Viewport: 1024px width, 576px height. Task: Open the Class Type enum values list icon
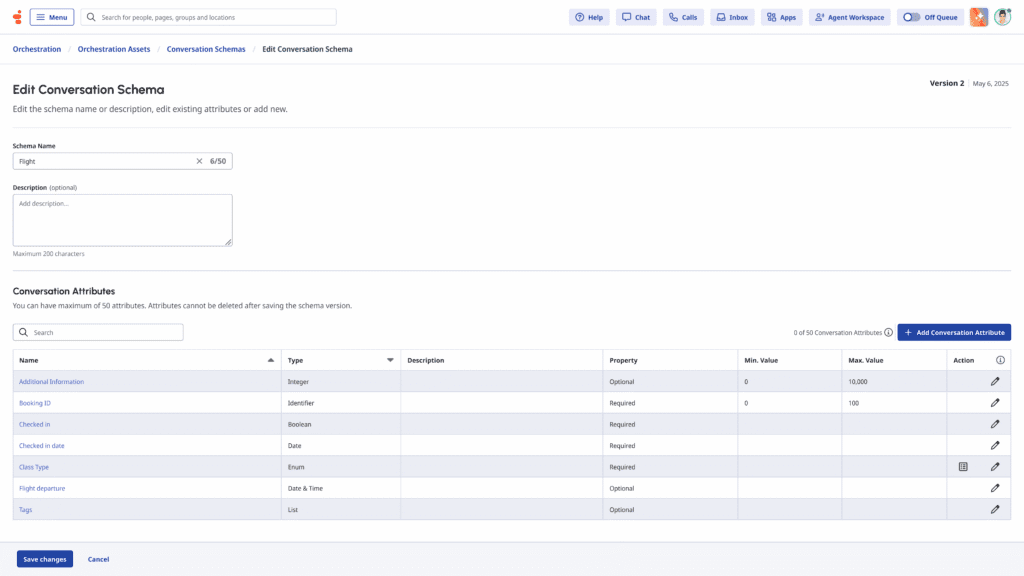[x=963, y=467]
